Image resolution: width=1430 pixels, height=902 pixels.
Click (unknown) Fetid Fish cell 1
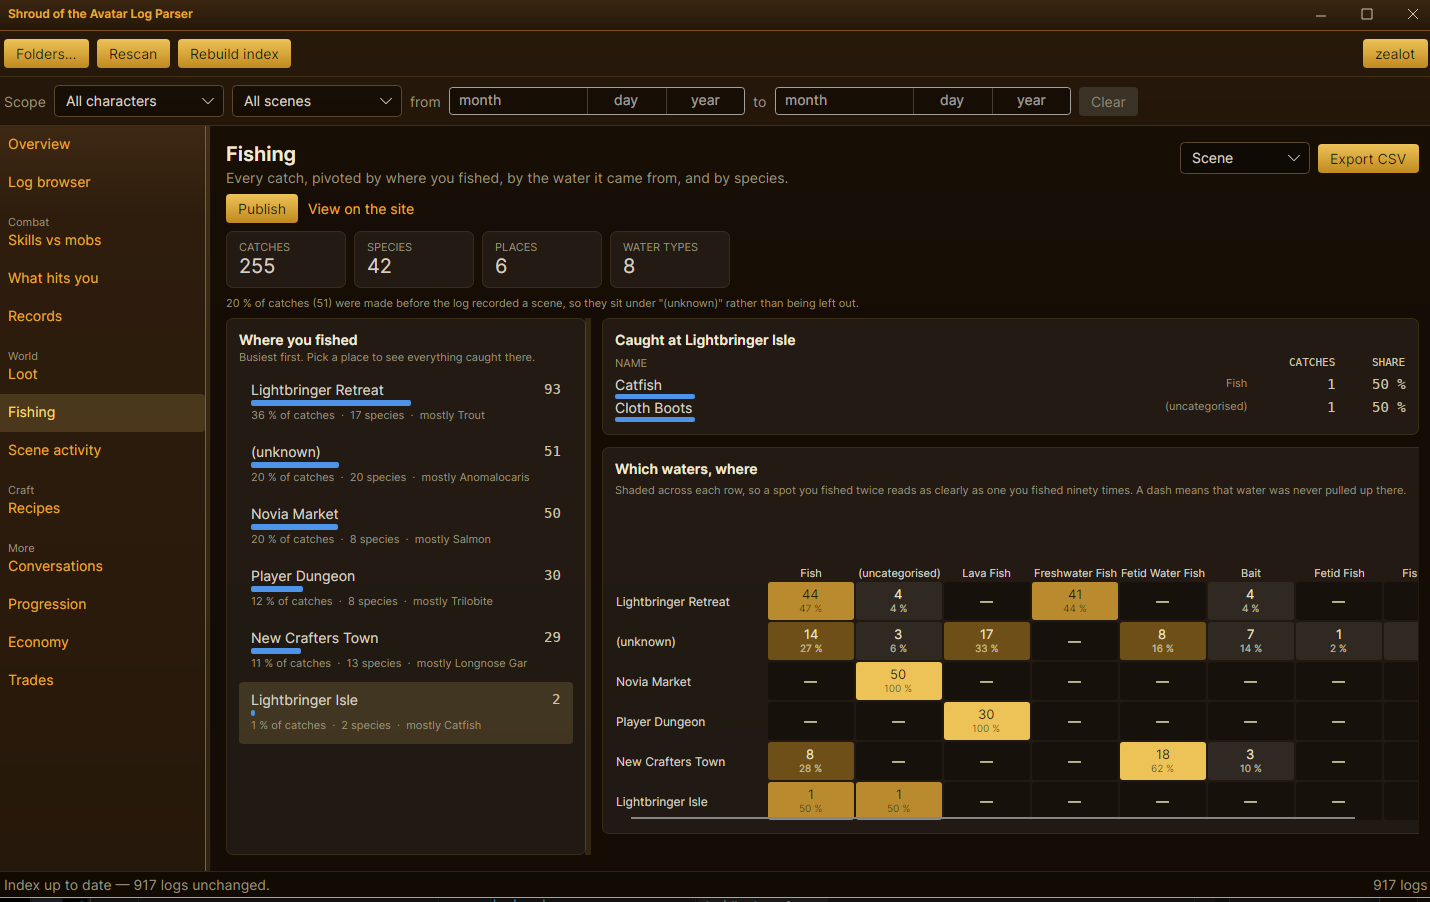click(x=1339, y=641)
